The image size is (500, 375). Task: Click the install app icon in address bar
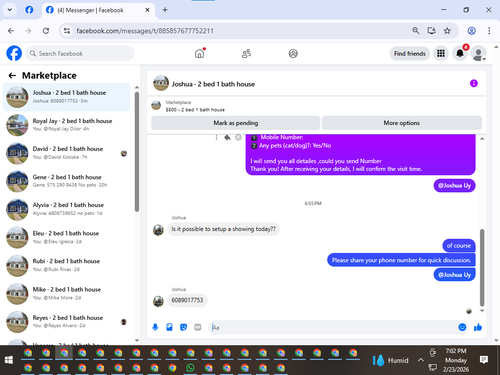tap(431, 31)
